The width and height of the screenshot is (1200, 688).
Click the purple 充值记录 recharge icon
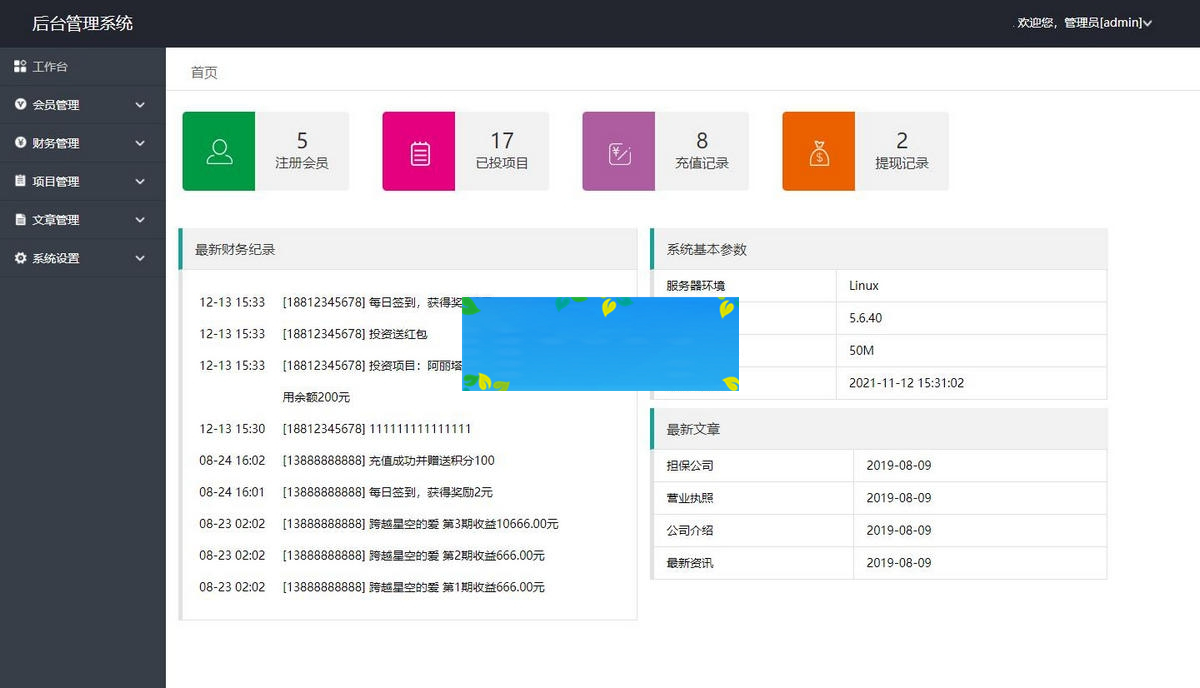[x=618, y=150]
